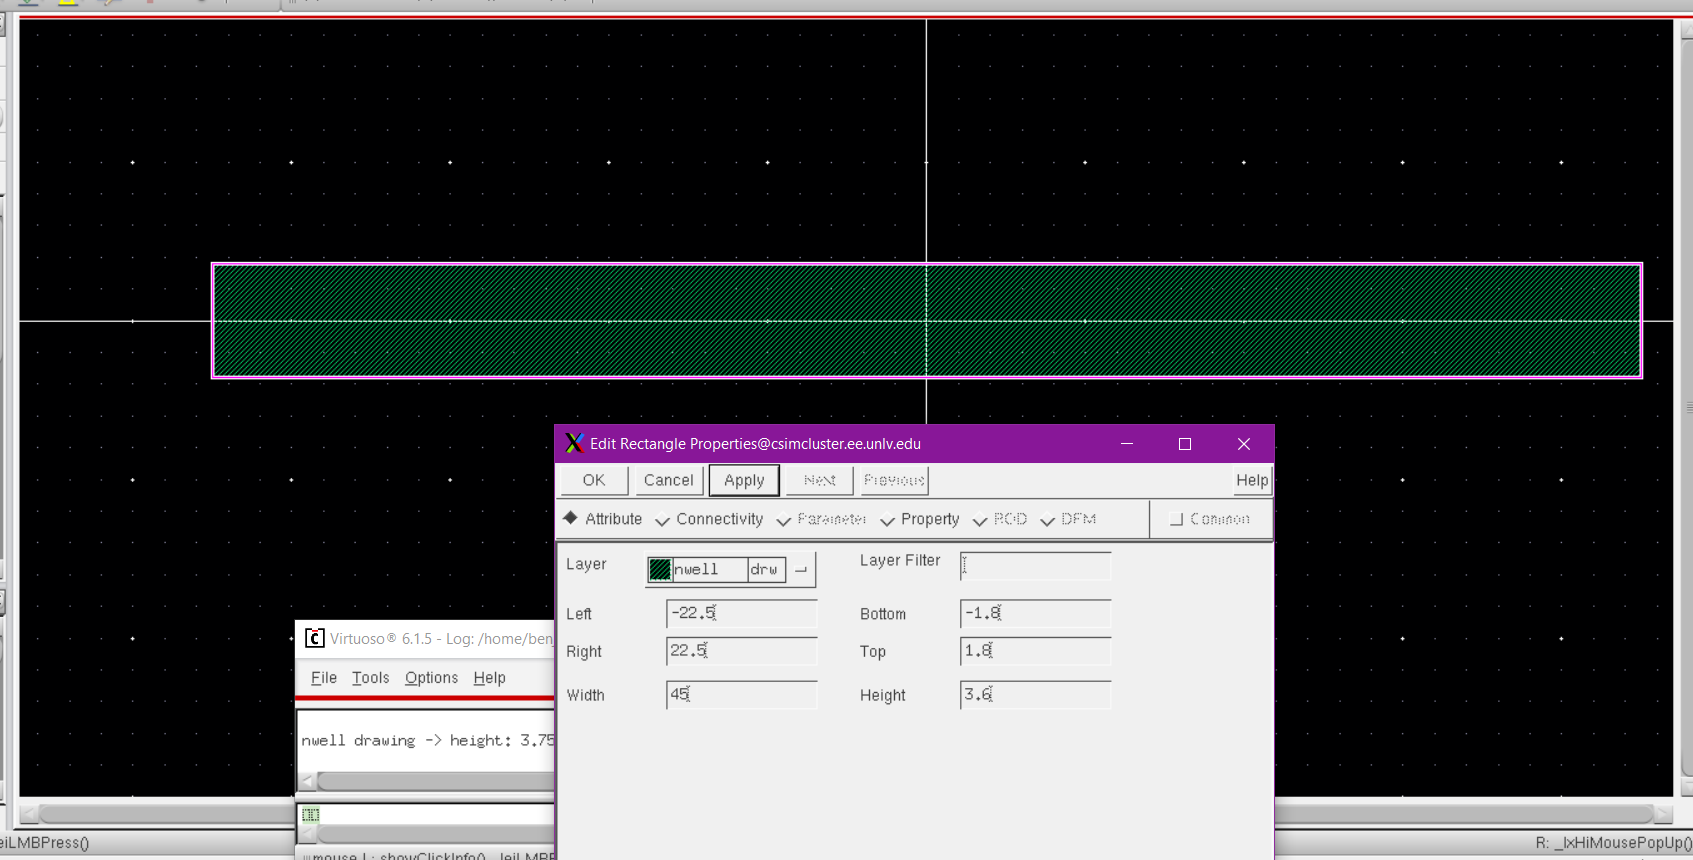1693x860 pixels.
Task: Click the Help button in dialog
Action: point(1251,480)
